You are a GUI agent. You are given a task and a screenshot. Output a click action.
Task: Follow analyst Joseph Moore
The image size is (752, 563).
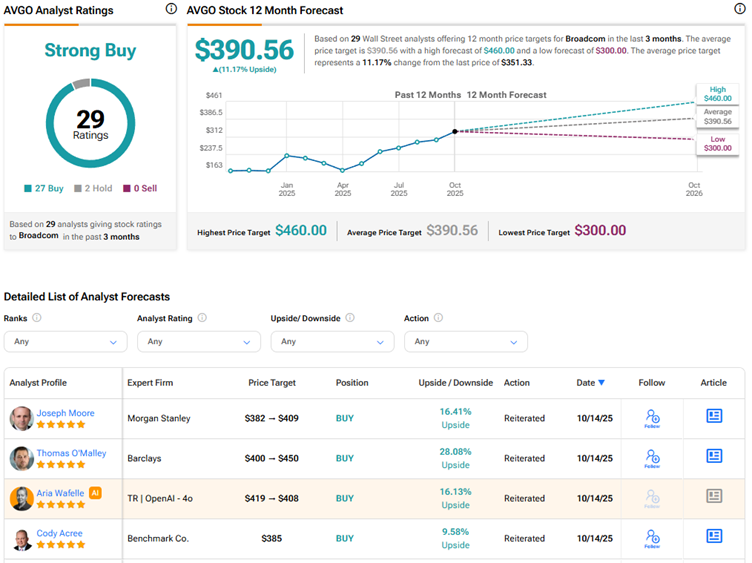point(652,418)
